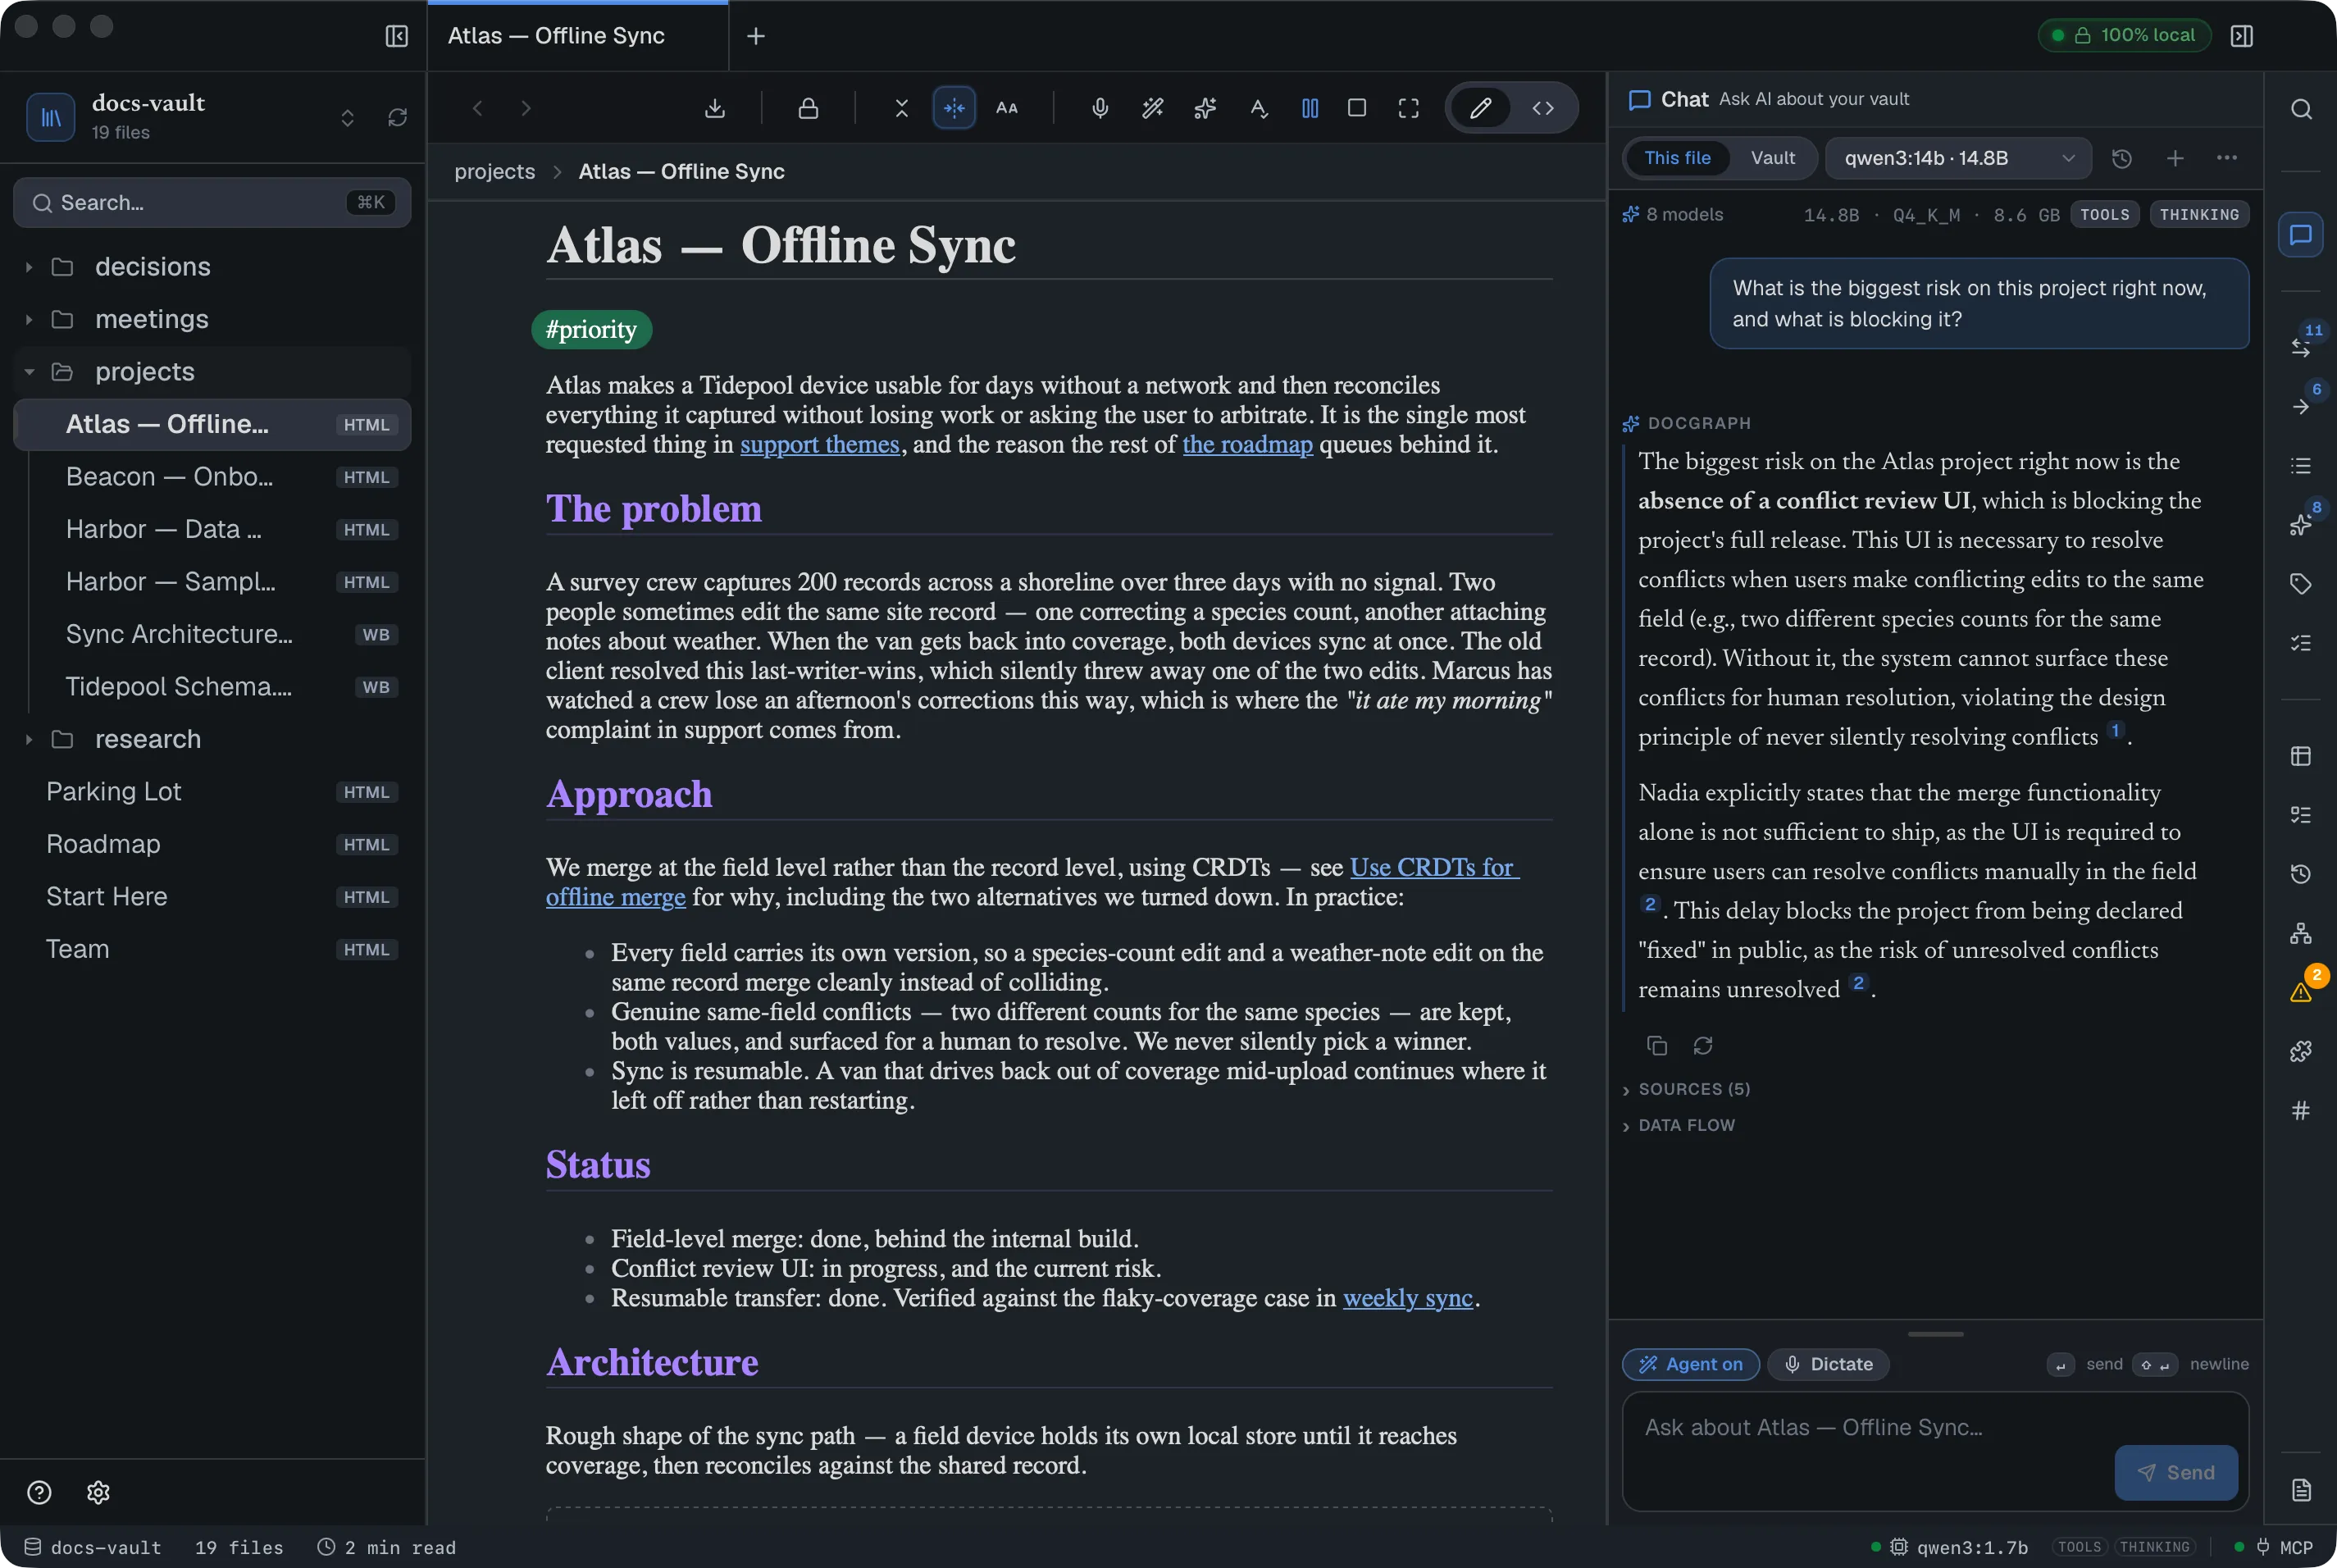This screenshot has width=2337, height=1568.
Task: Collapse the projects folder
Action: coord(212,372)
